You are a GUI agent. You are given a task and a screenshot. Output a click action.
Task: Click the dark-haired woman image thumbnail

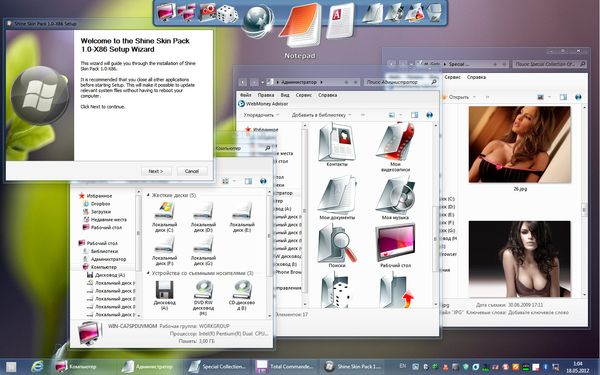click(x=520, y=259)
